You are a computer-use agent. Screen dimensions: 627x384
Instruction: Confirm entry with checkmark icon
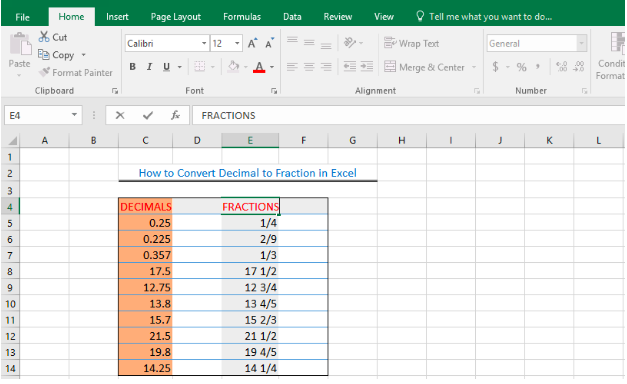pyautogui.click(x=148, y=115)
